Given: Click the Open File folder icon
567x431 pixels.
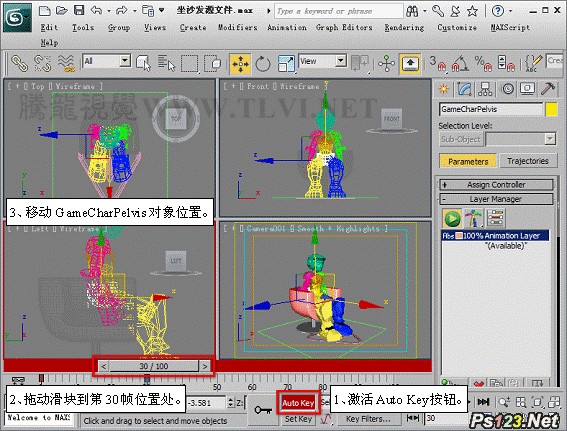Looking at the screenshot, I should point(62,10).
